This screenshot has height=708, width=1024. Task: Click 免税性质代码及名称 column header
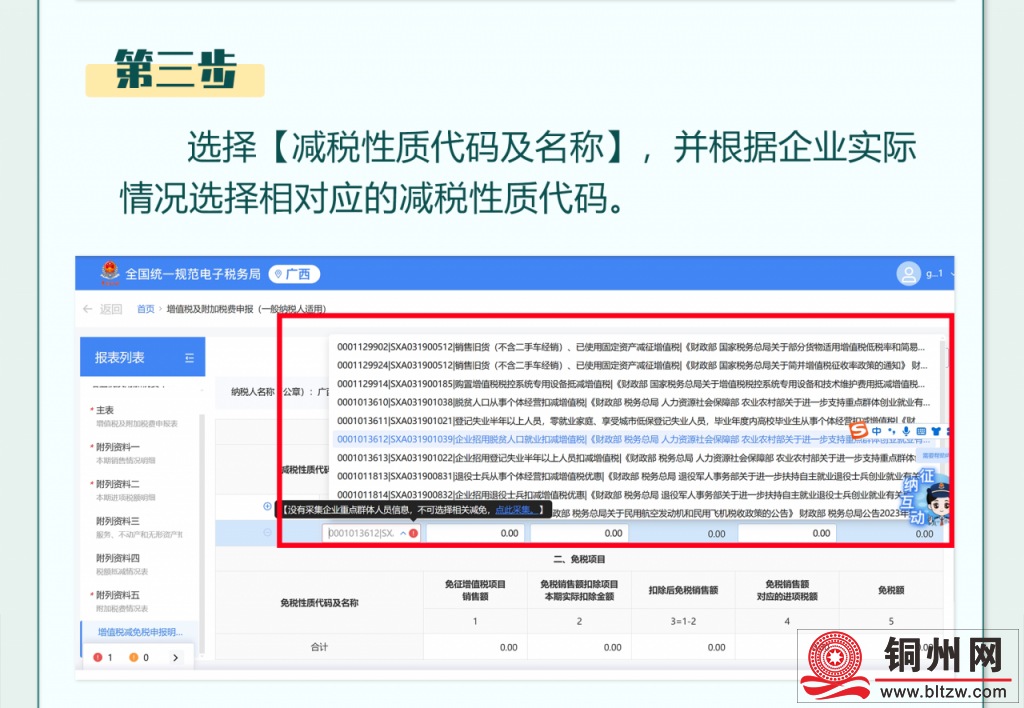319,603
